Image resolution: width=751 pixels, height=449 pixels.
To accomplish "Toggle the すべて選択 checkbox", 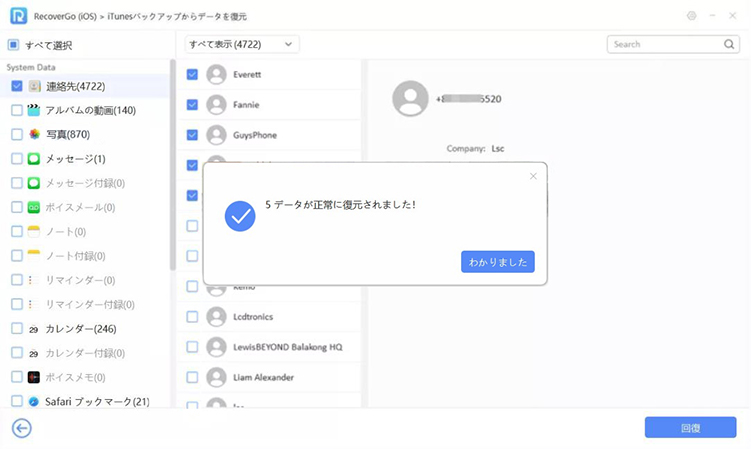I will pos(13,45).
